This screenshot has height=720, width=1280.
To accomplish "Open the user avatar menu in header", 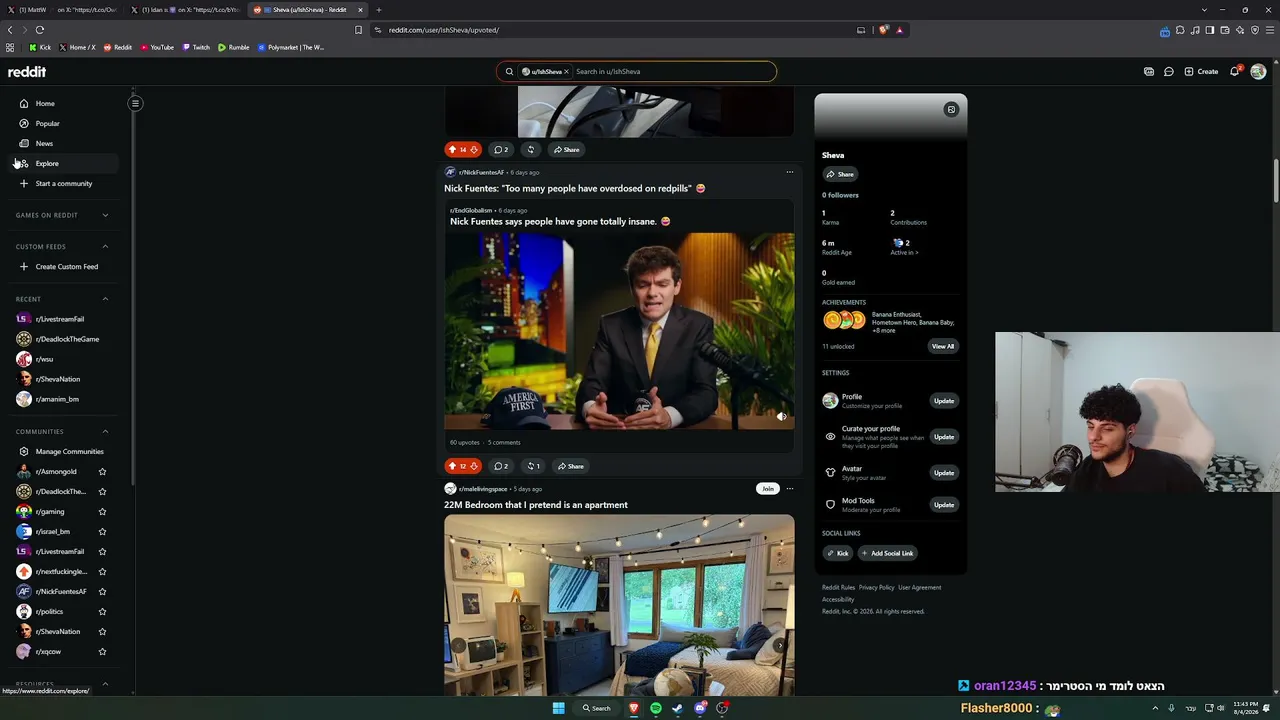I will click(x=1258, y=72).
